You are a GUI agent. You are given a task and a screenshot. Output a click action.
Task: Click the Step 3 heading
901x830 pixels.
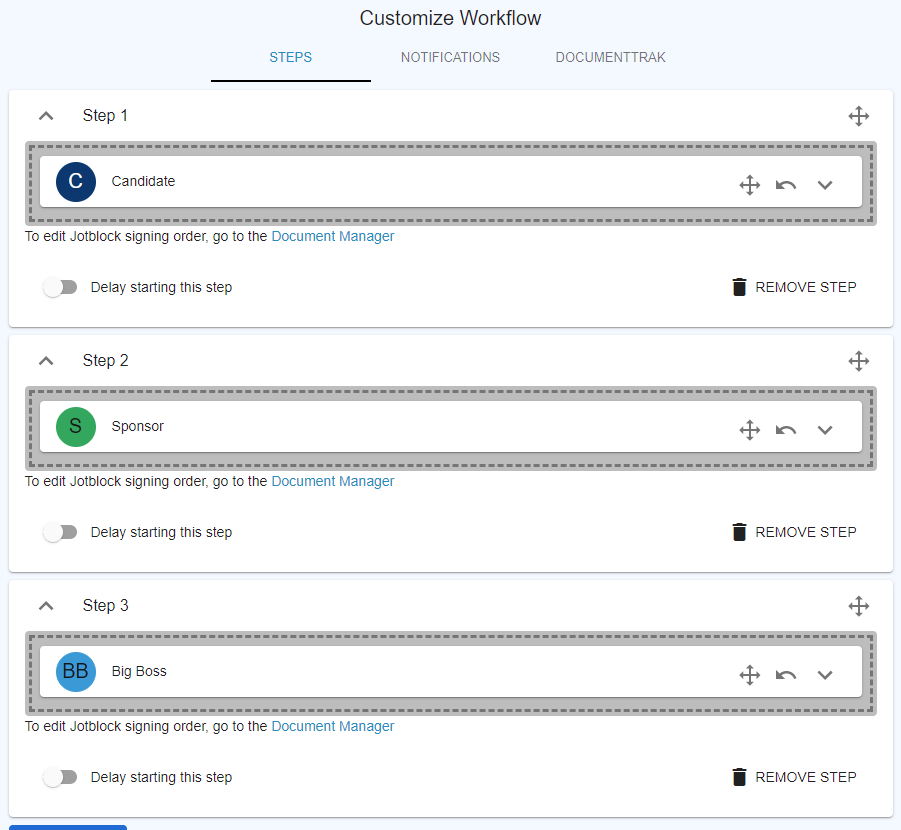[x=105, y=605]
